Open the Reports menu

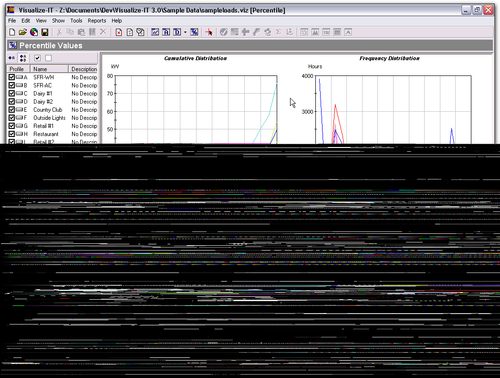point(97,21)
